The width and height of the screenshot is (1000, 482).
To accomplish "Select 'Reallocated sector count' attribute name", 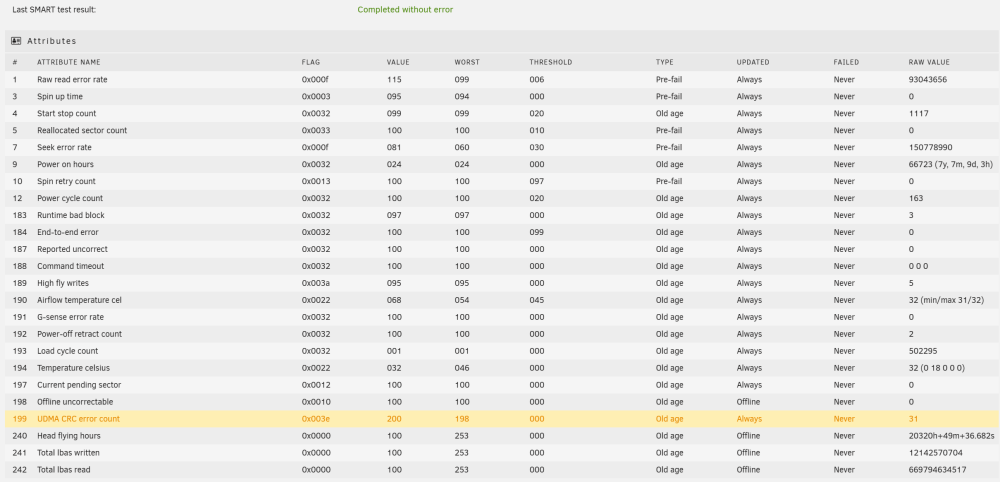I will tap(82, 130).
